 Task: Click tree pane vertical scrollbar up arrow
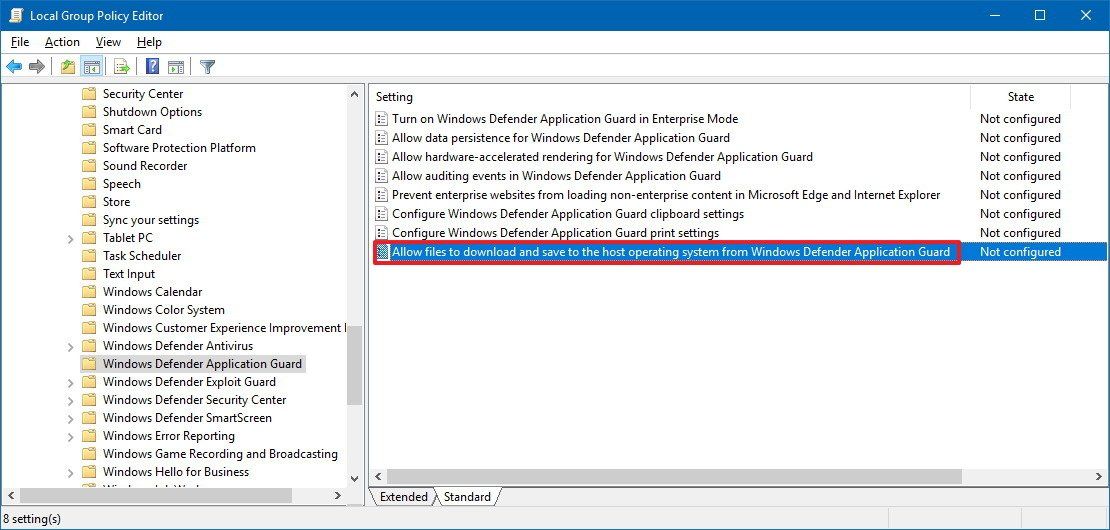(x=354, y=93)
